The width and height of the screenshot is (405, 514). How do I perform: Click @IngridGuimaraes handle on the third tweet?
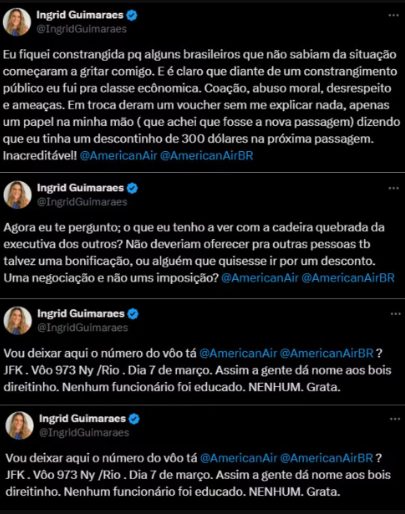[82, 328]
